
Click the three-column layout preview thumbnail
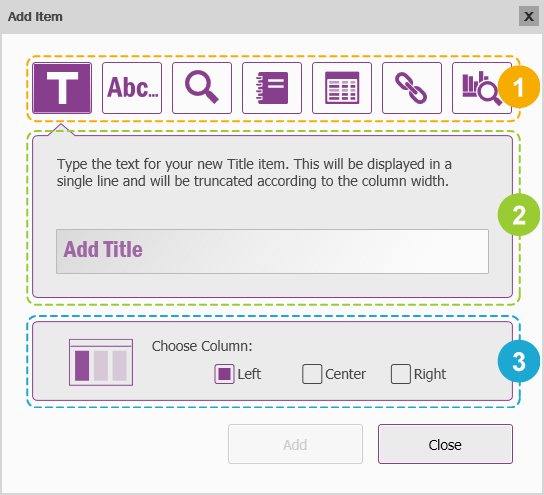[101, 362]
